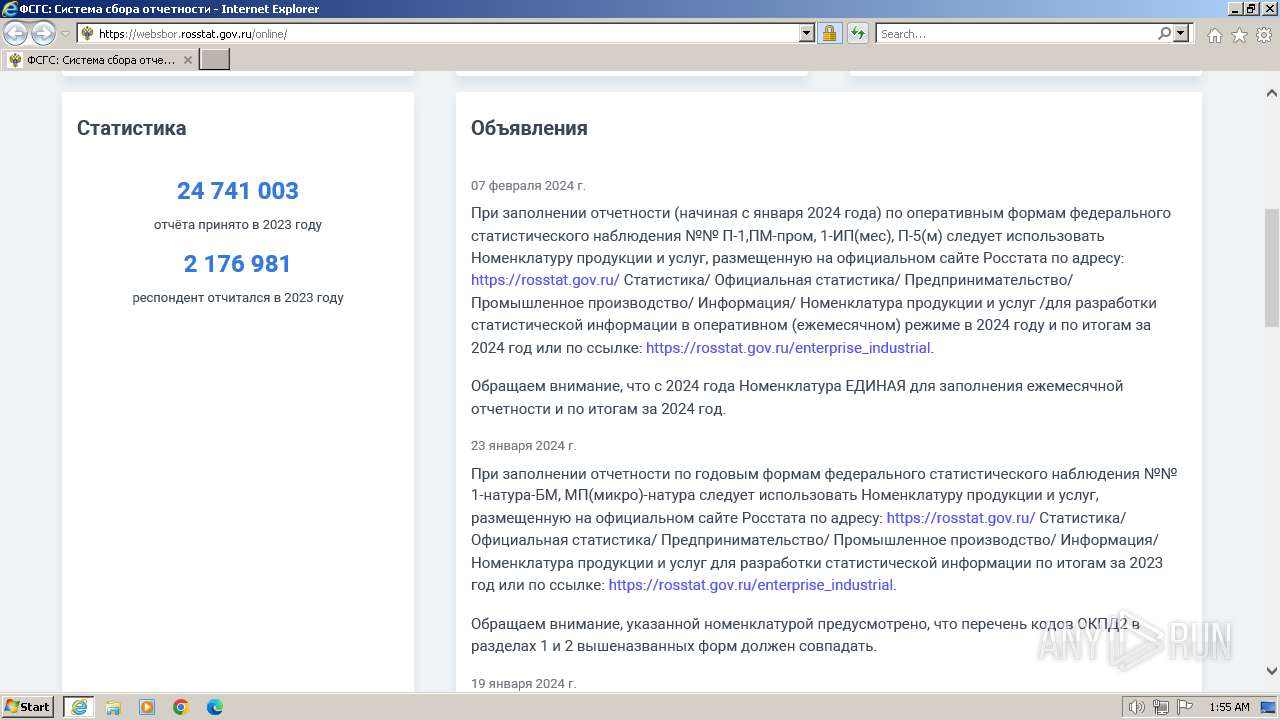Open enterprise_industrial link in 07 февраля announcement

click(788, 348)
